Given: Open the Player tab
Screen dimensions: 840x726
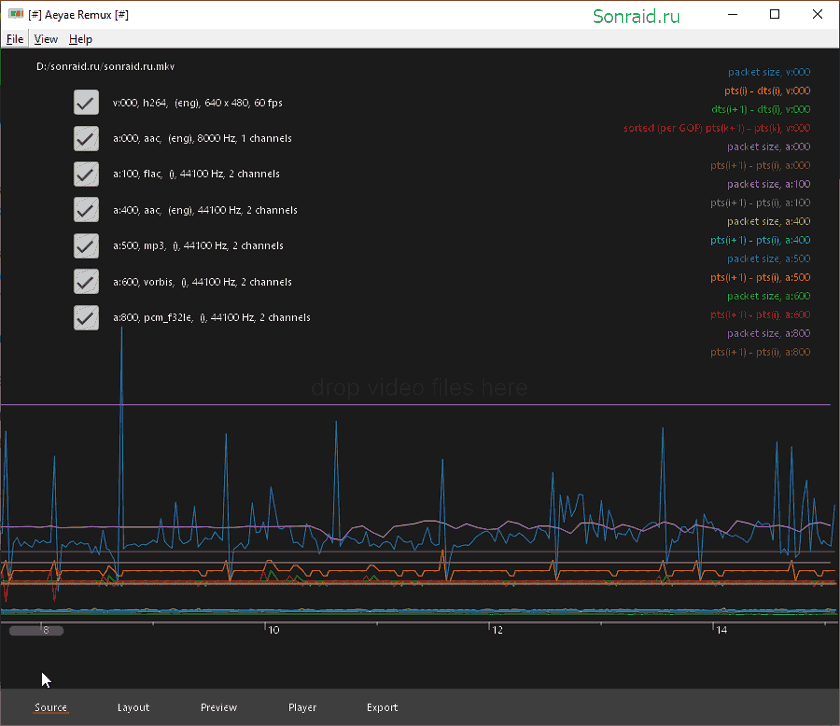Looking at the screenshot, I should point(302,707).
